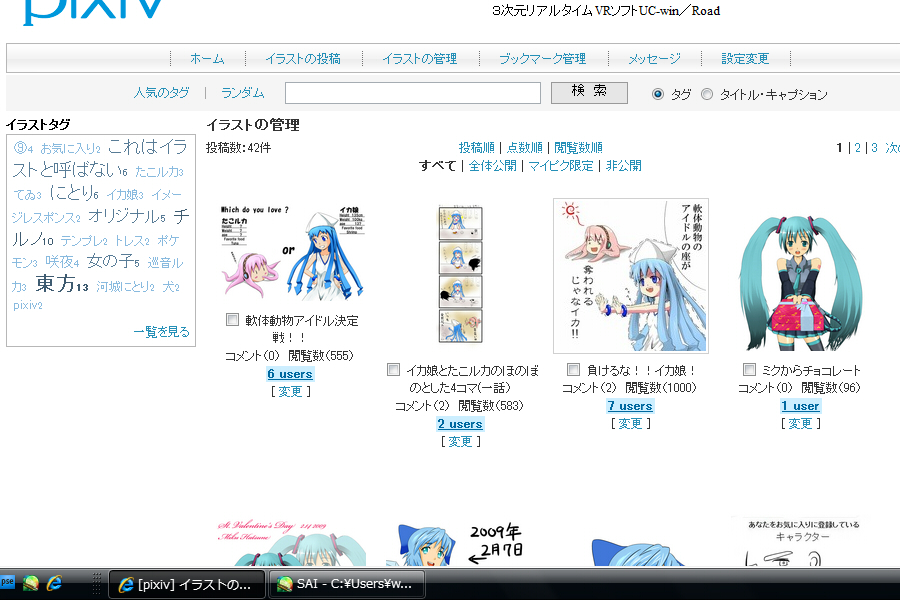900x600 pixels.
Task: Click 変更 under the 4コマ illustration
Action: 460,442
